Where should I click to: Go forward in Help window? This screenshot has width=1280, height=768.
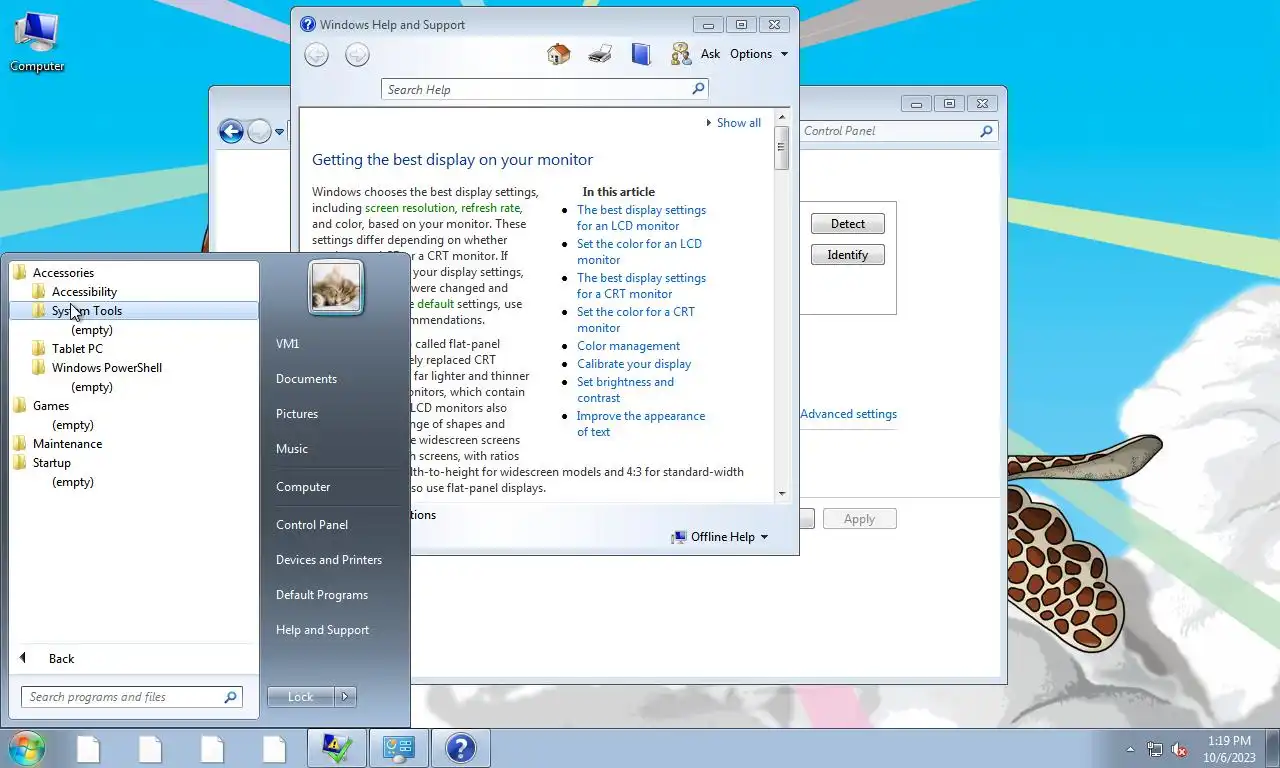[x=357, y=55]
